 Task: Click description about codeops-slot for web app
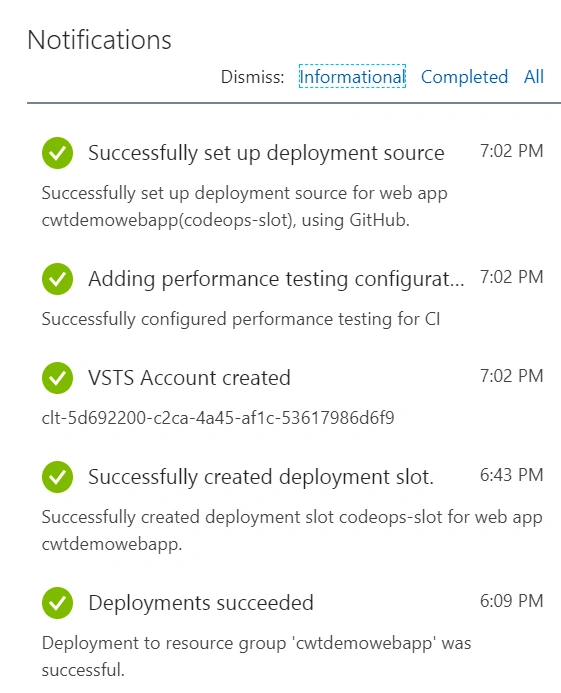coord(292,530)
